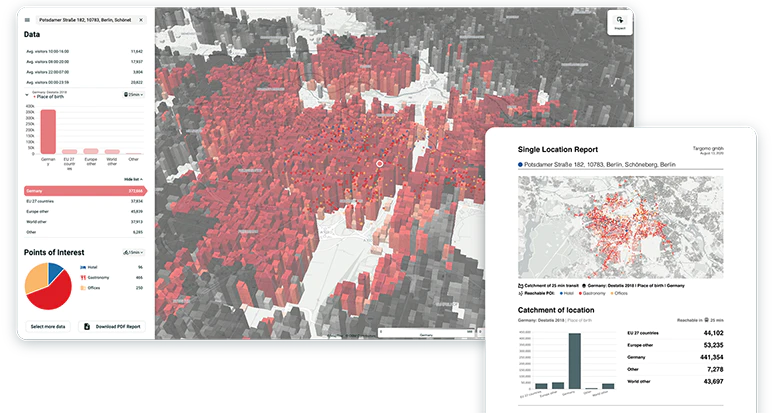Click the Hotel bed icon in POI legend

pyautogui.click(x=82, y=267)
